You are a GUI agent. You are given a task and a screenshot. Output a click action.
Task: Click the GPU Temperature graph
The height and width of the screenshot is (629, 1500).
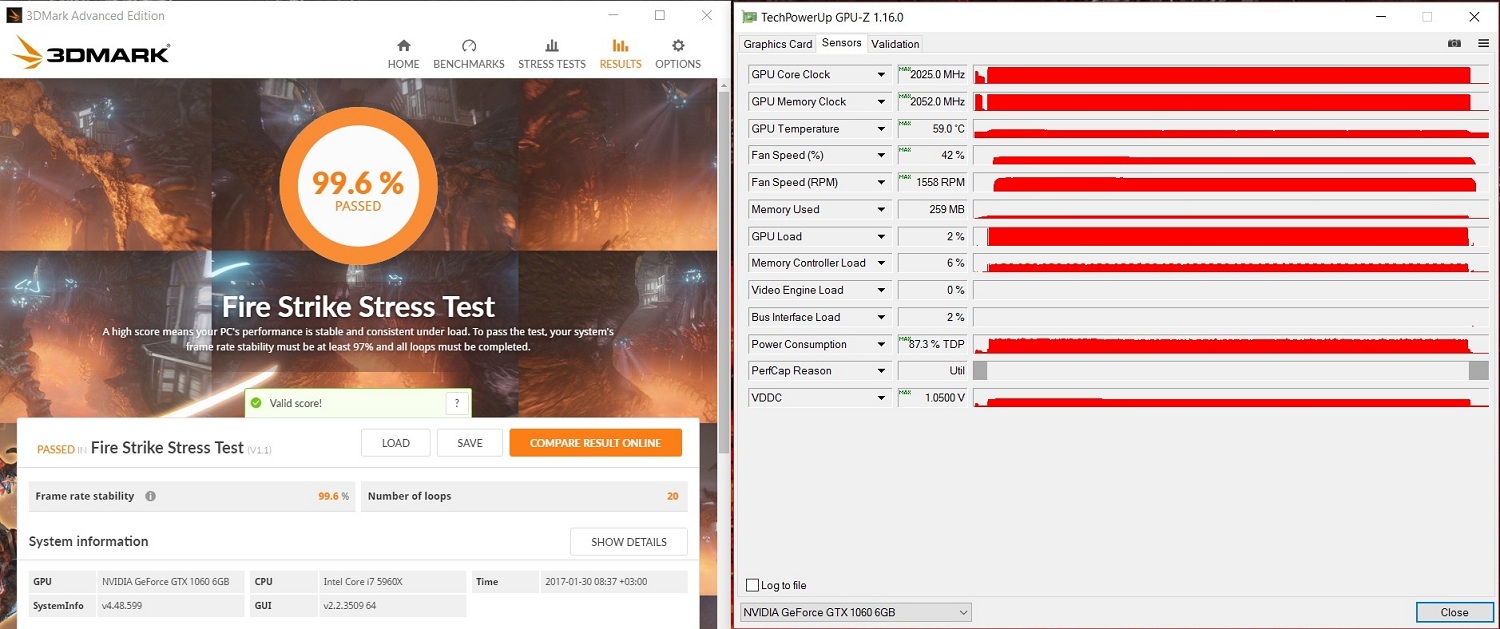[x=1231, y=129]
